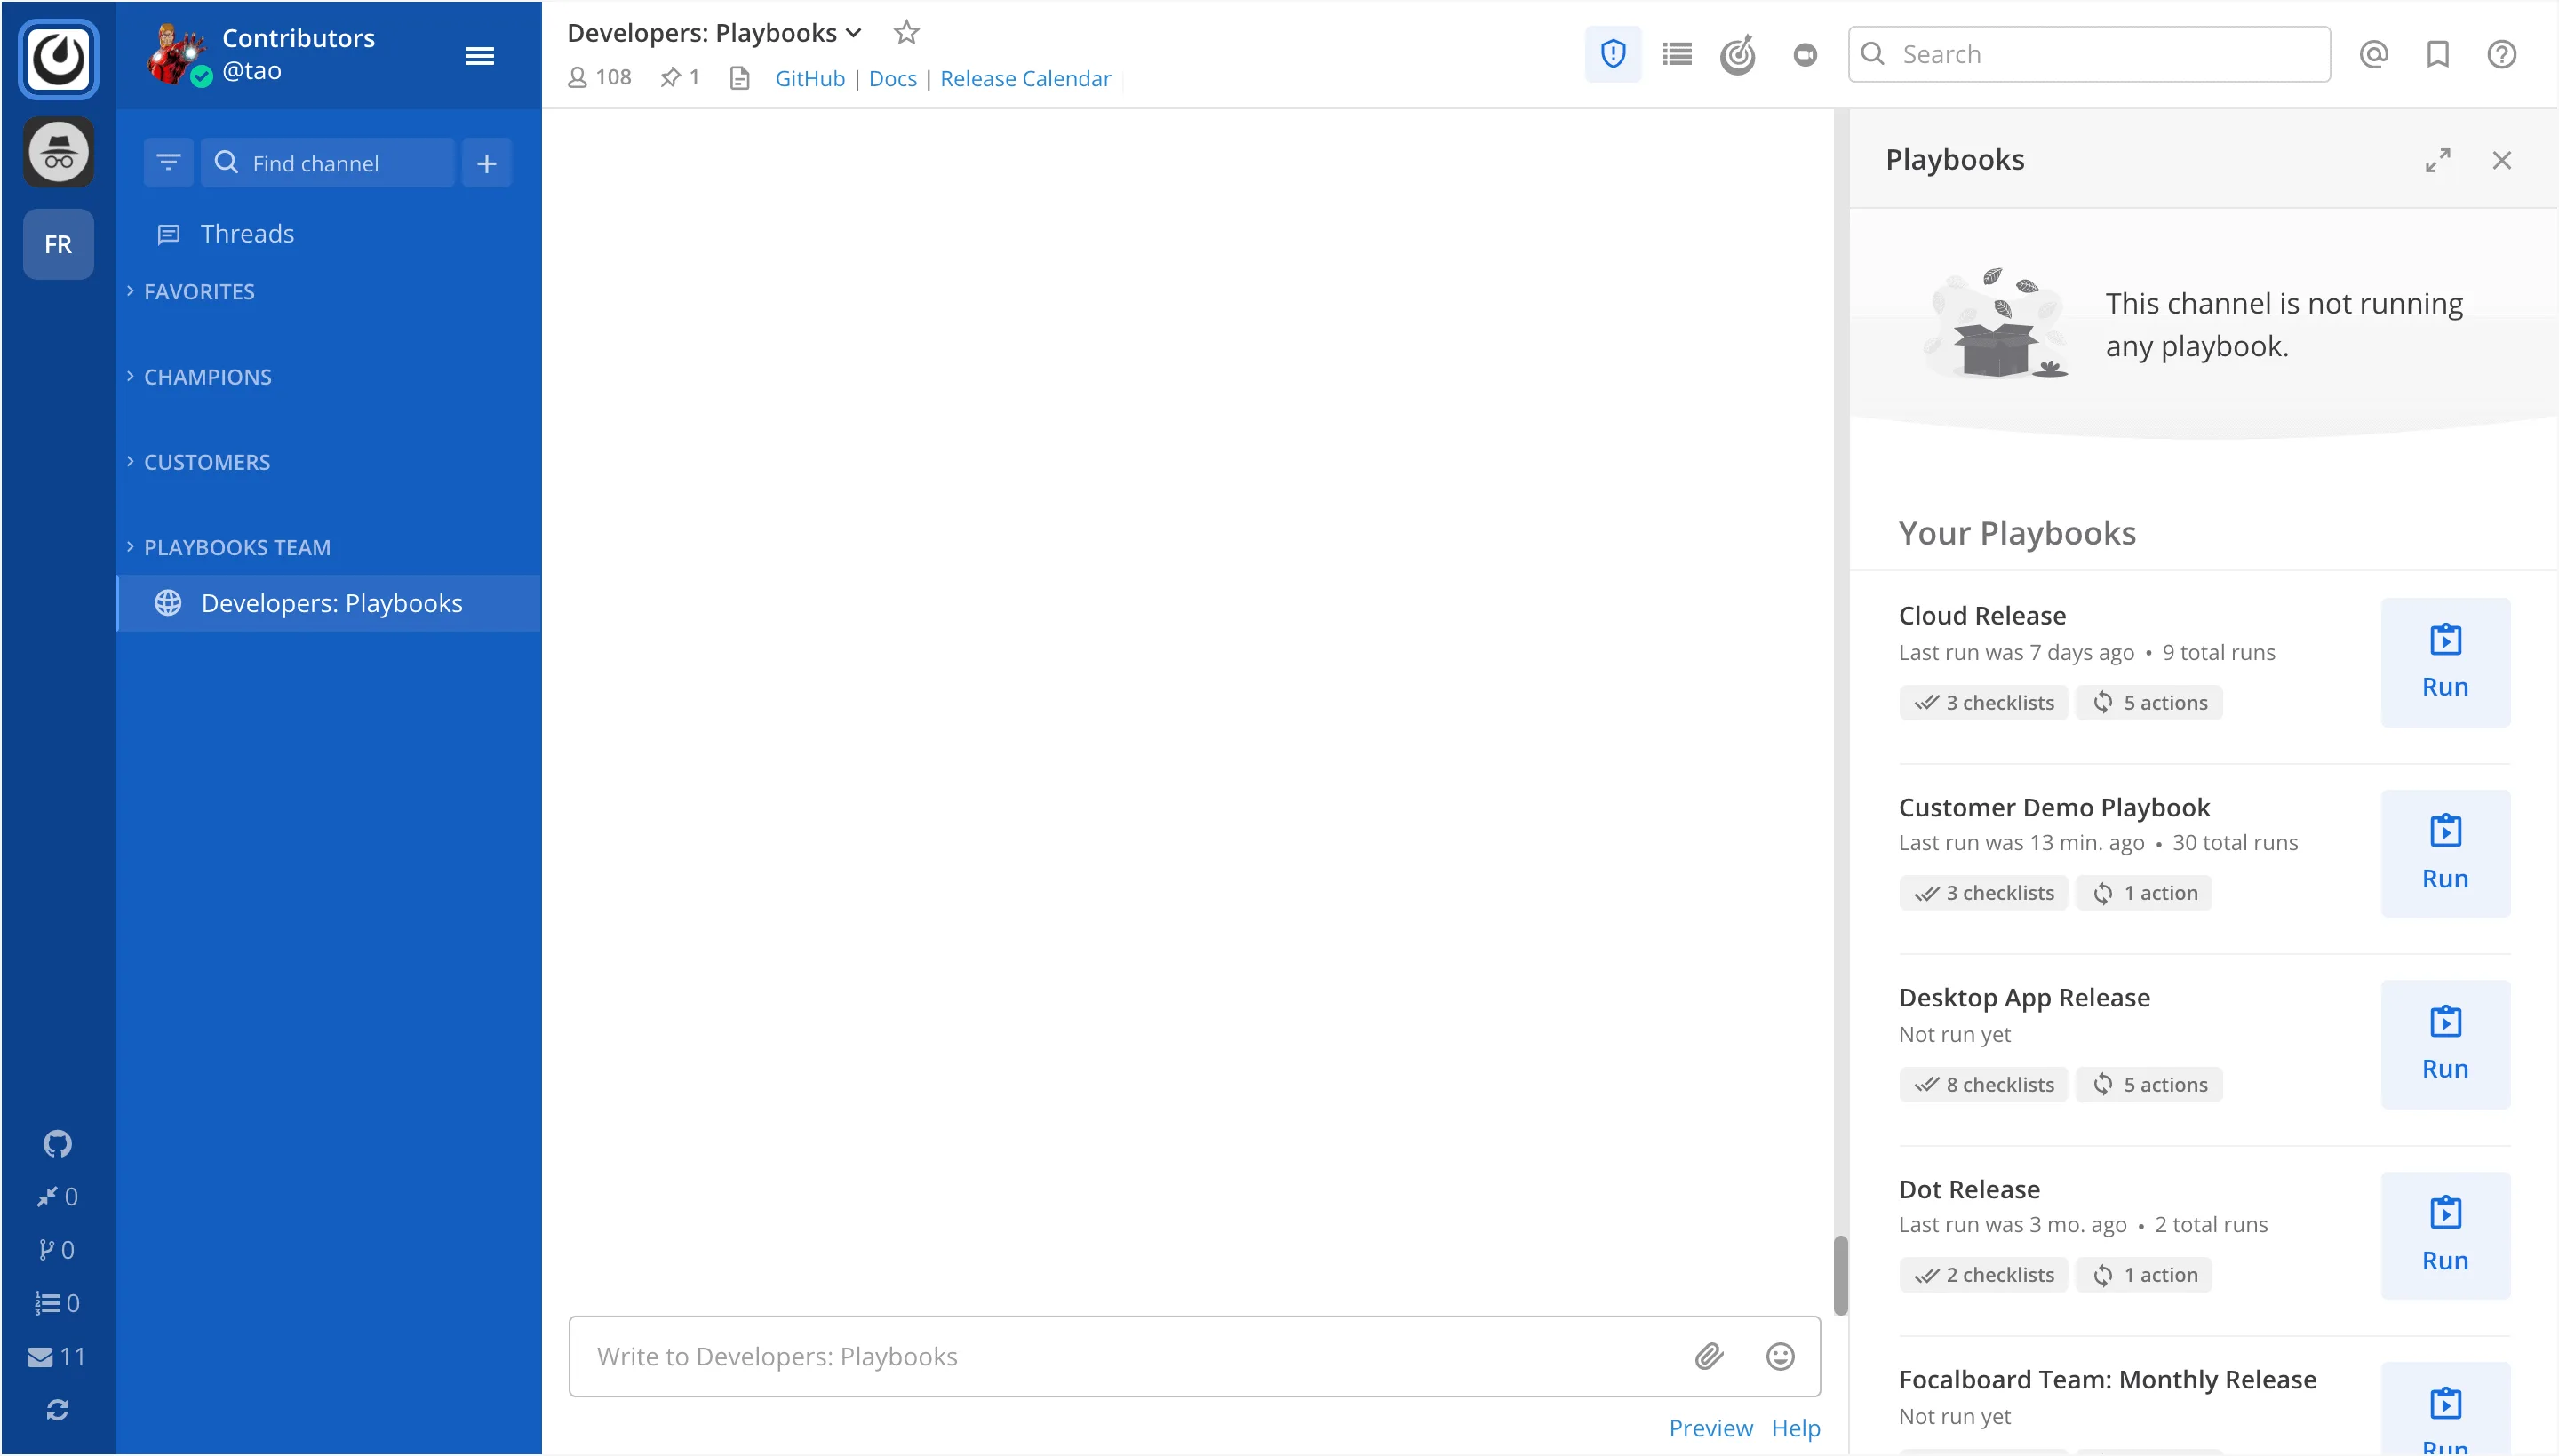Expand the Playbooks panel to full view
The image size is (2559, 1456).
point(2437,160)
